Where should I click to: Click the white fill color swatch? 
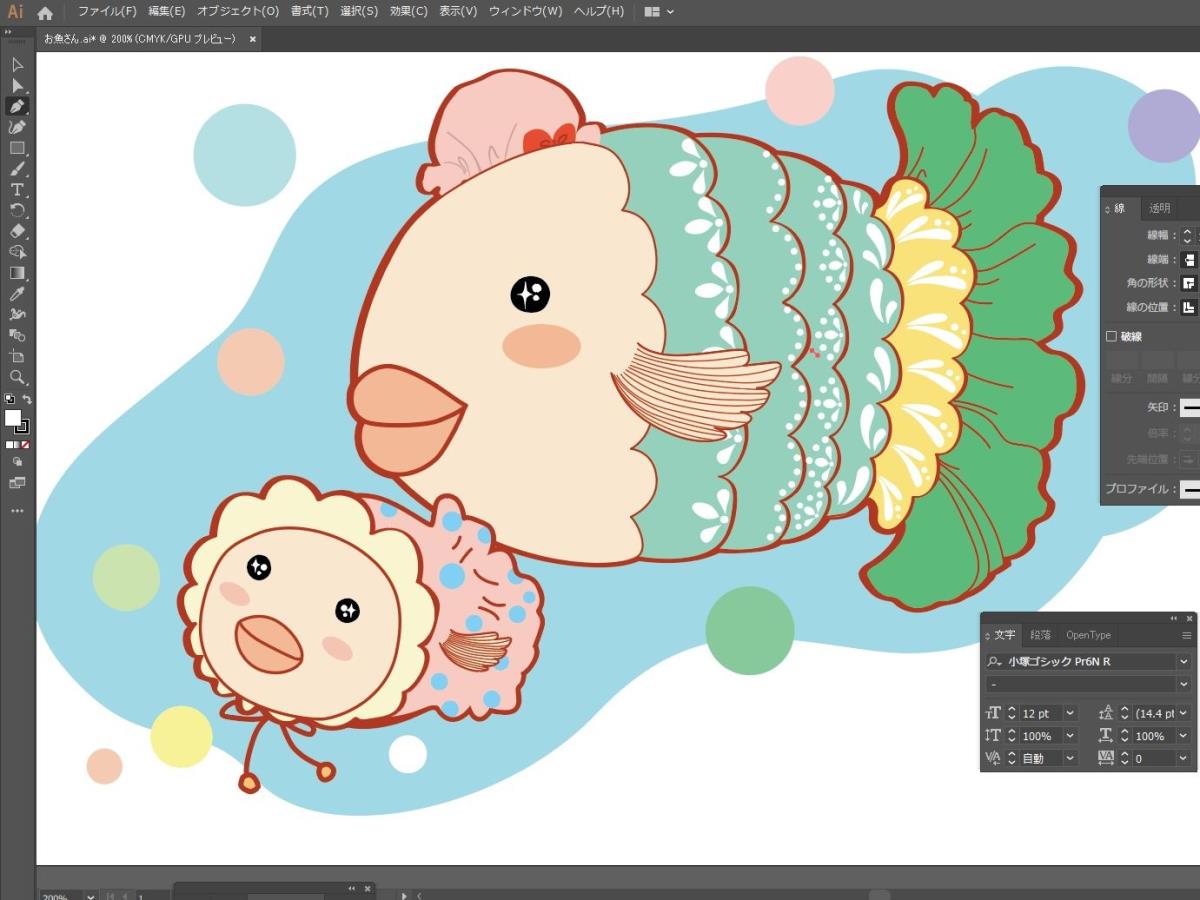(x=13, y=417)
